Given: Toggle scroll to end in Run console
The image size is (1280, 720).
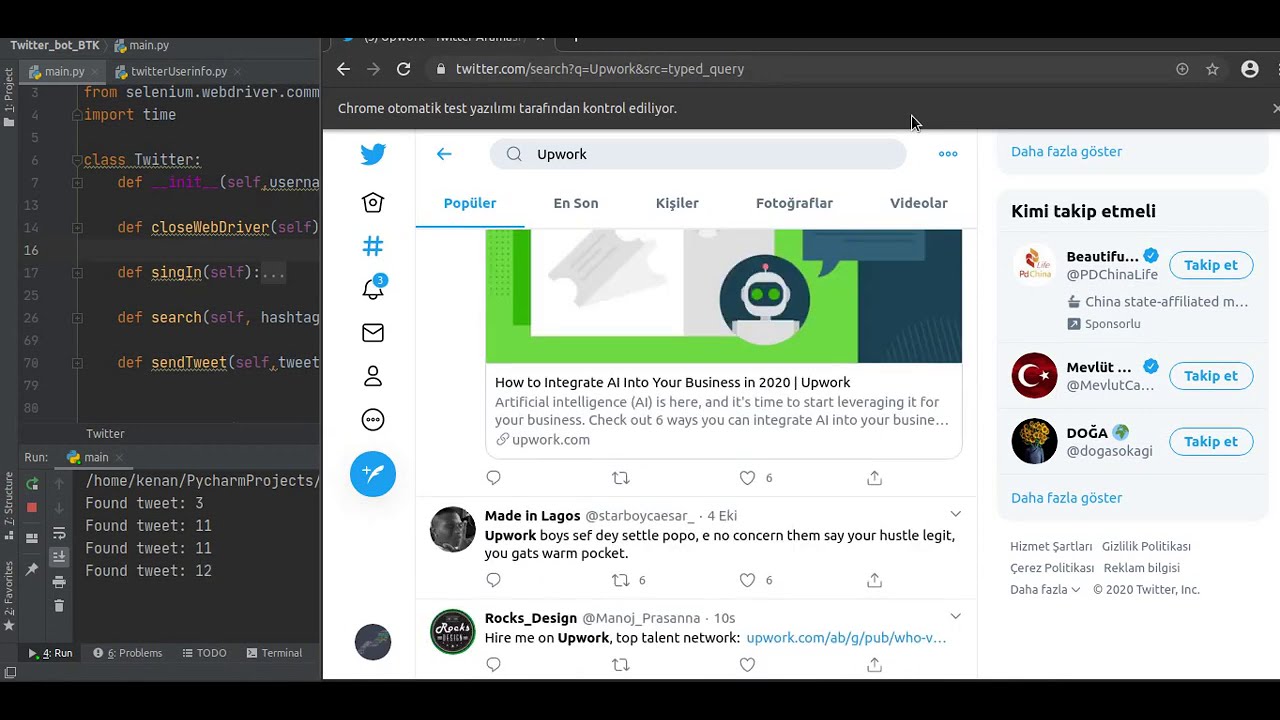Looking at the screenshot, I should 59,557.
